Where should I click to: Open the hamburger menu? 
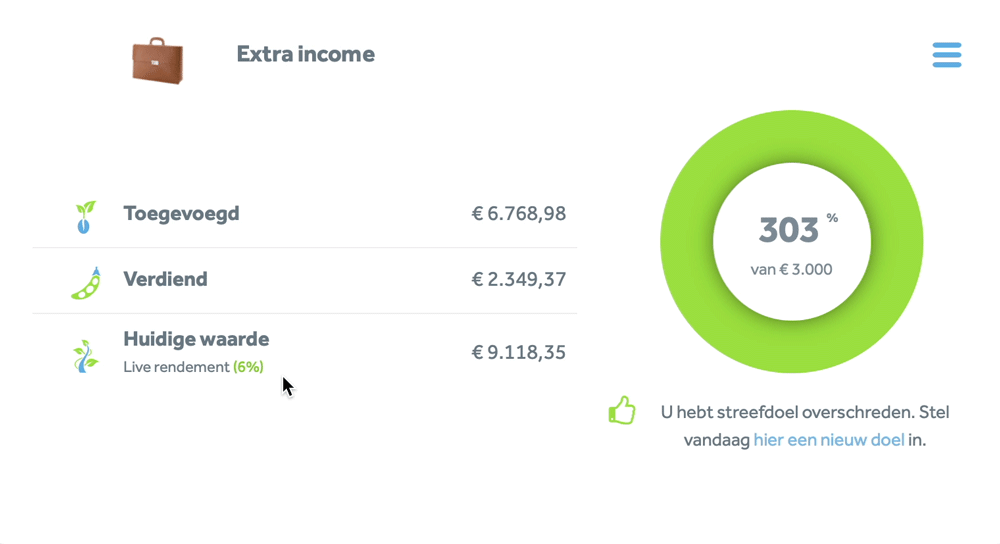[946, 55]
